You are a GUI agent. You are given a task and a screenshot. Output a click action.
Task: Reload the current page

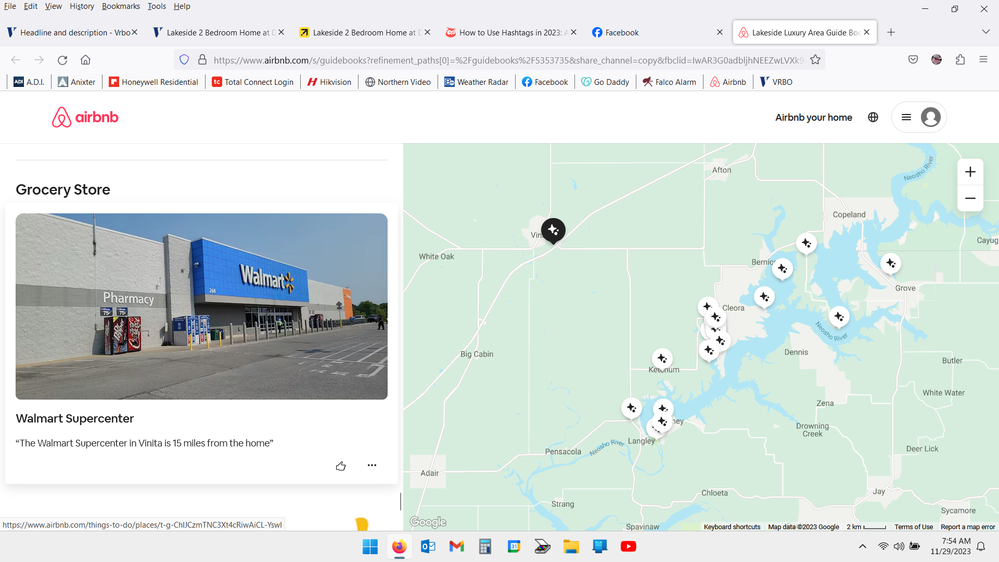[62, 60]
